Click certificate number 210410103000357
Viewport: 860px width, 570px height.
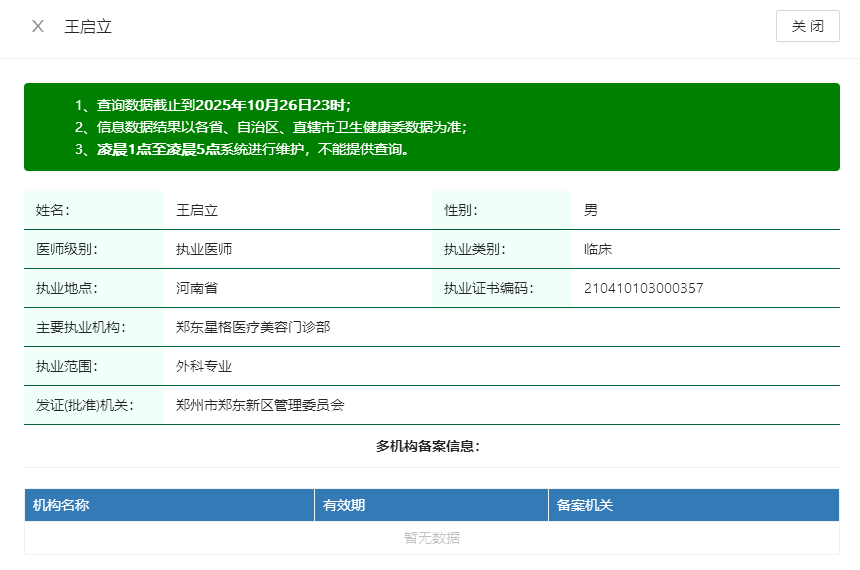643,288
